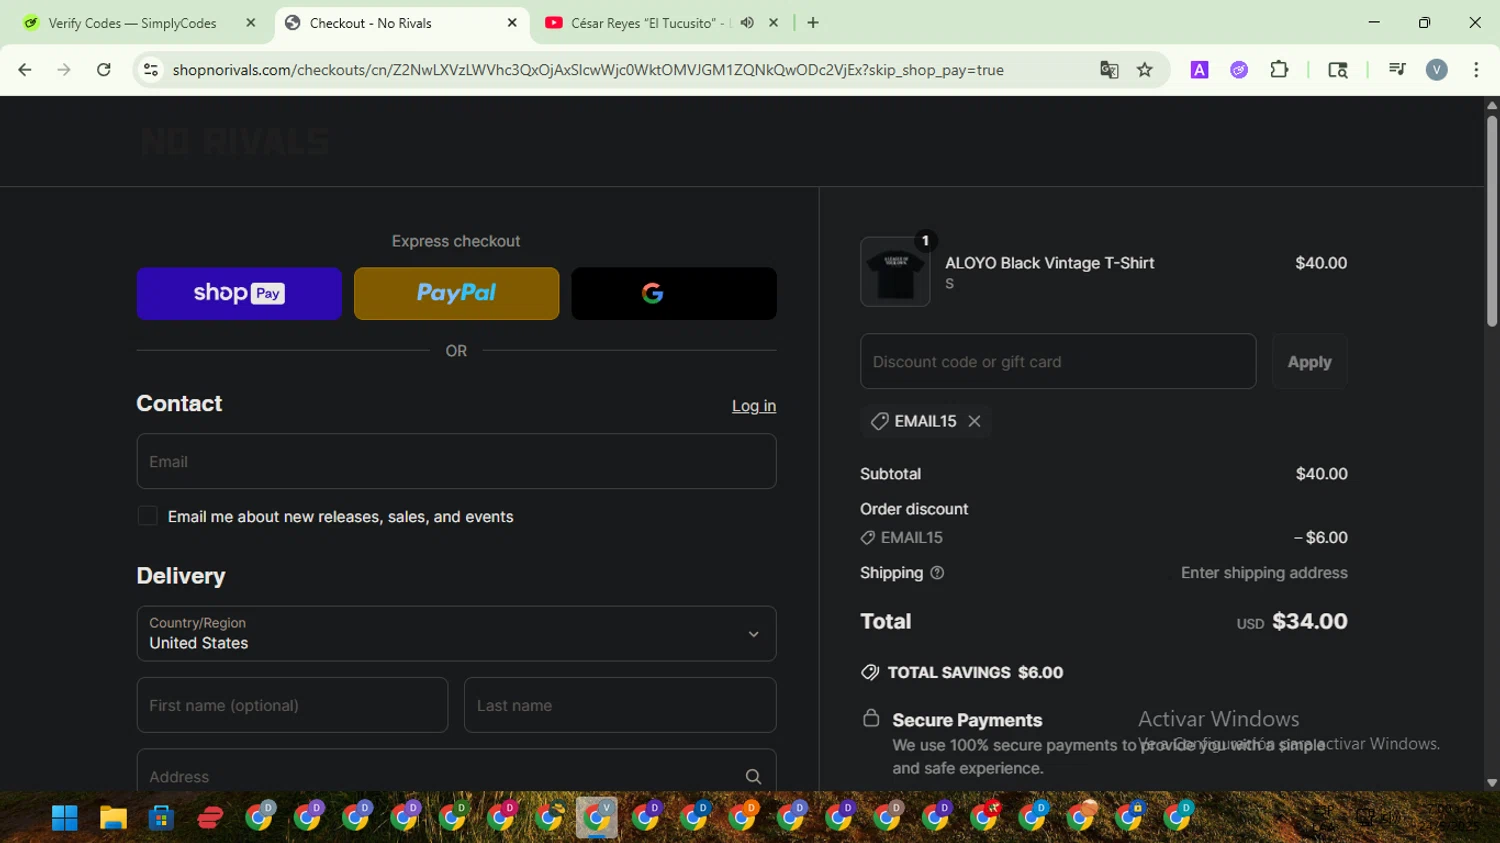Click the shipping help question icon
This screenshot has width=1500, height=843.
click(x=937, y=573)
